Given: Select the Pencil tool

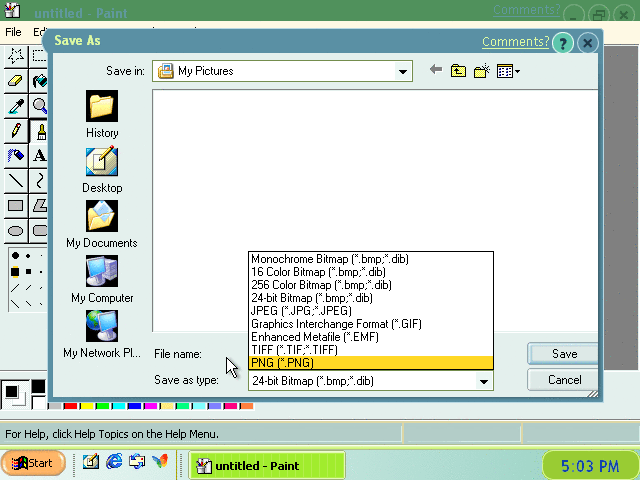Looking at the screenshot, I should (16, 131).
